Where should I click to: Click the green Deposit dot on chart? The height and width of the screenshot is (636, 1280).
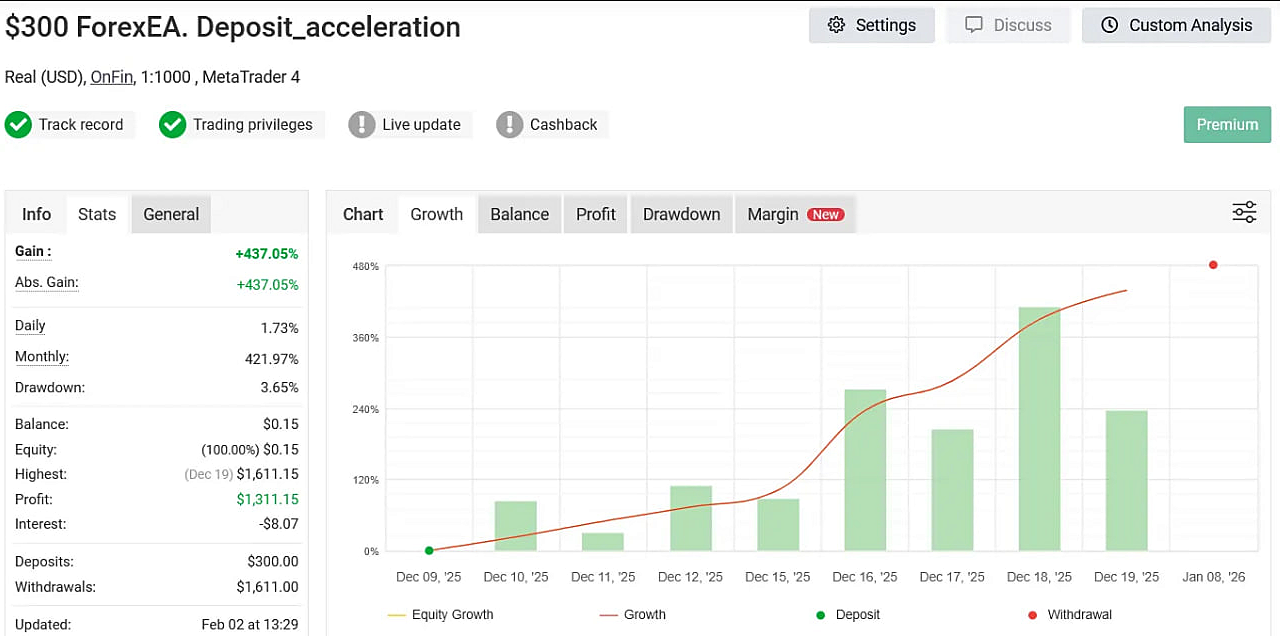pyautogui.click(x=429, y=550)
